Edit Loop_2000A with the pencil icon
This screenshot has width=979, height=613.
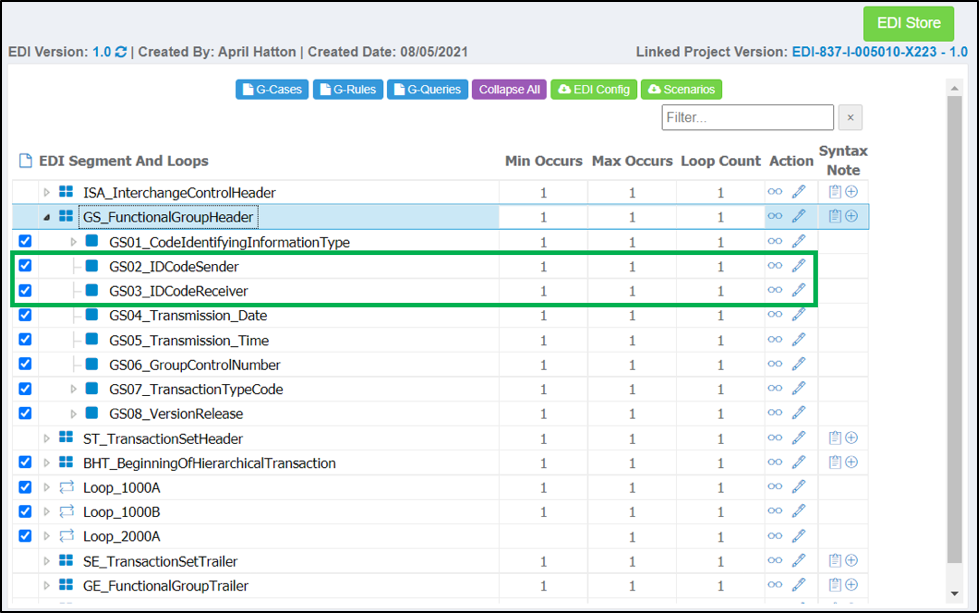click(797, 536)
